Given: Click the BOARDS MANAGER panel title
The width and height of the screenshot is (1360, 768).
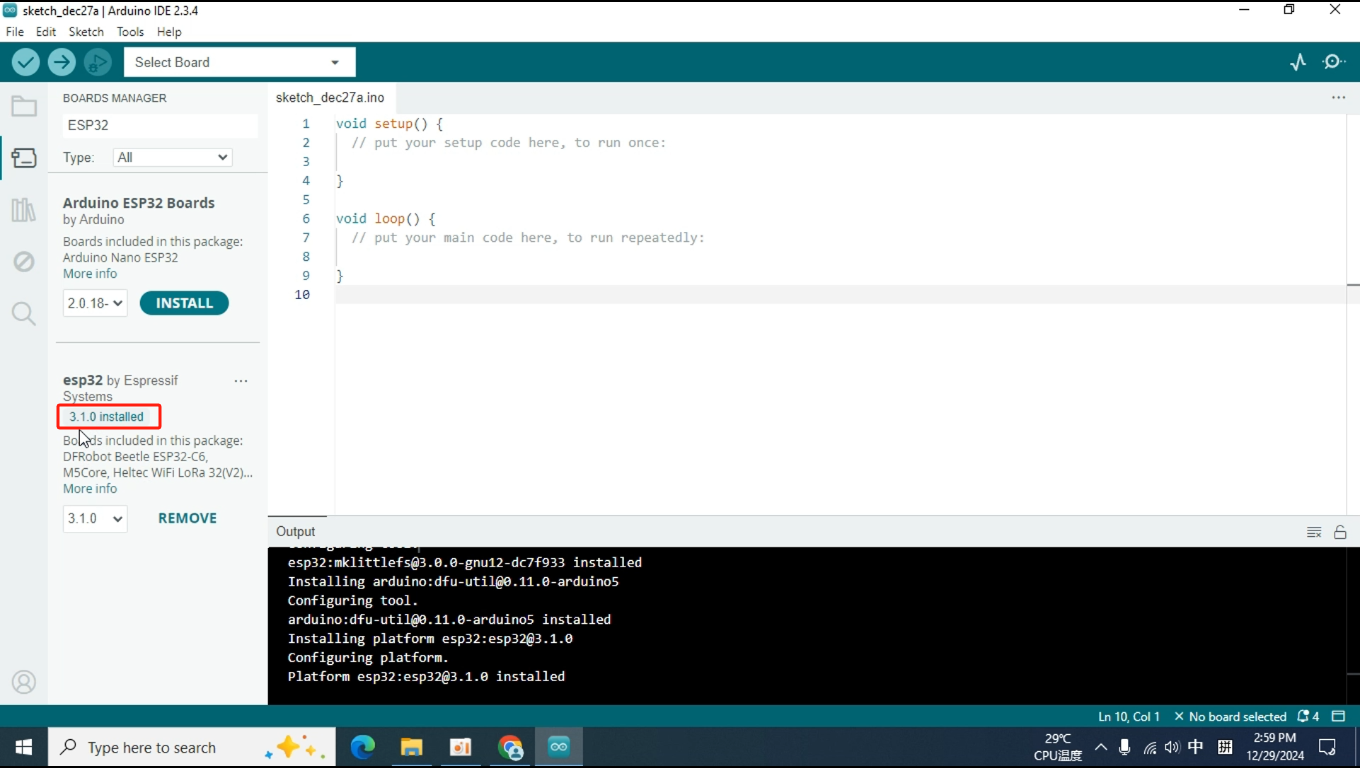Looking at the screenshot, I should tap(115, 98).
